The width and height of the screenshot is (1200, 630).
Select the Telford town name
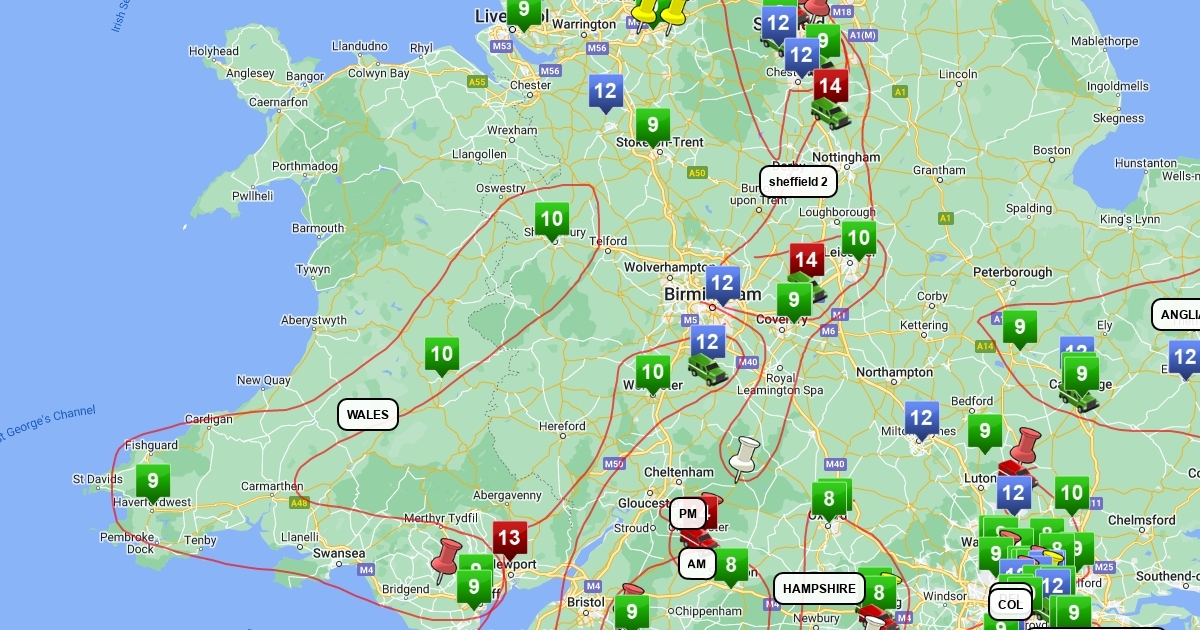(x=609, y=241)
